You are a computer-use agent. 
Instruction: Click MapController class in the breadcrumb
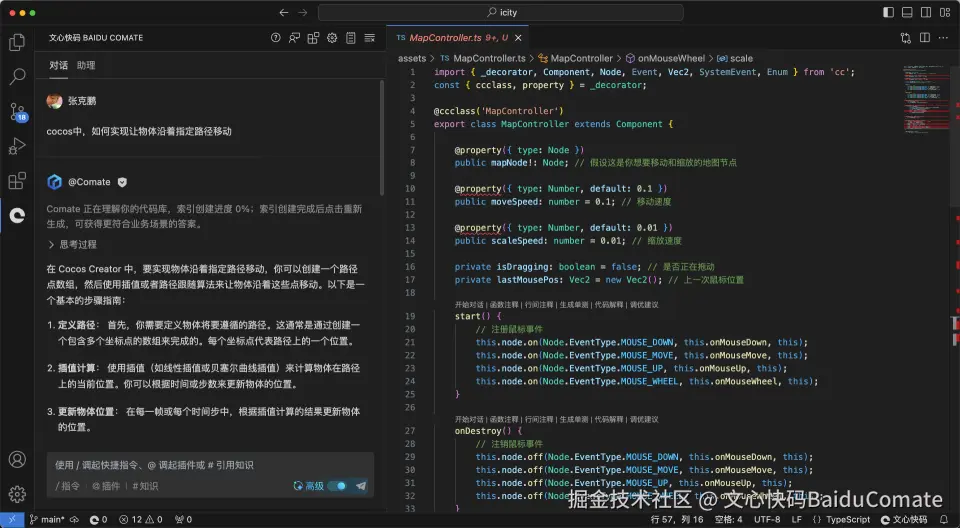[x=576, y=58]
